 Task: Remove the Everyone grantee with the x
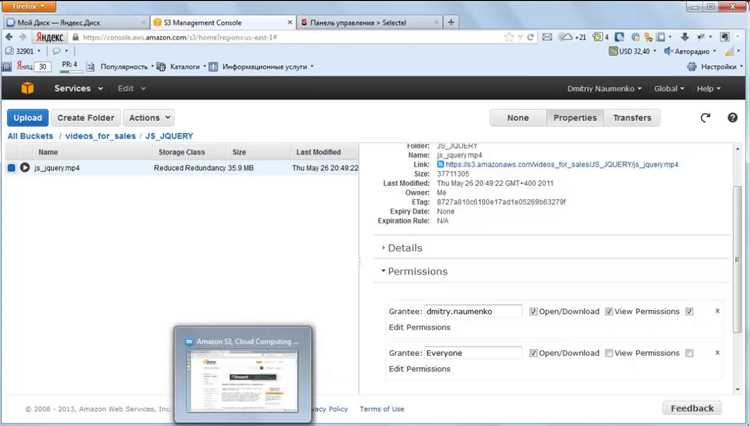717,352
